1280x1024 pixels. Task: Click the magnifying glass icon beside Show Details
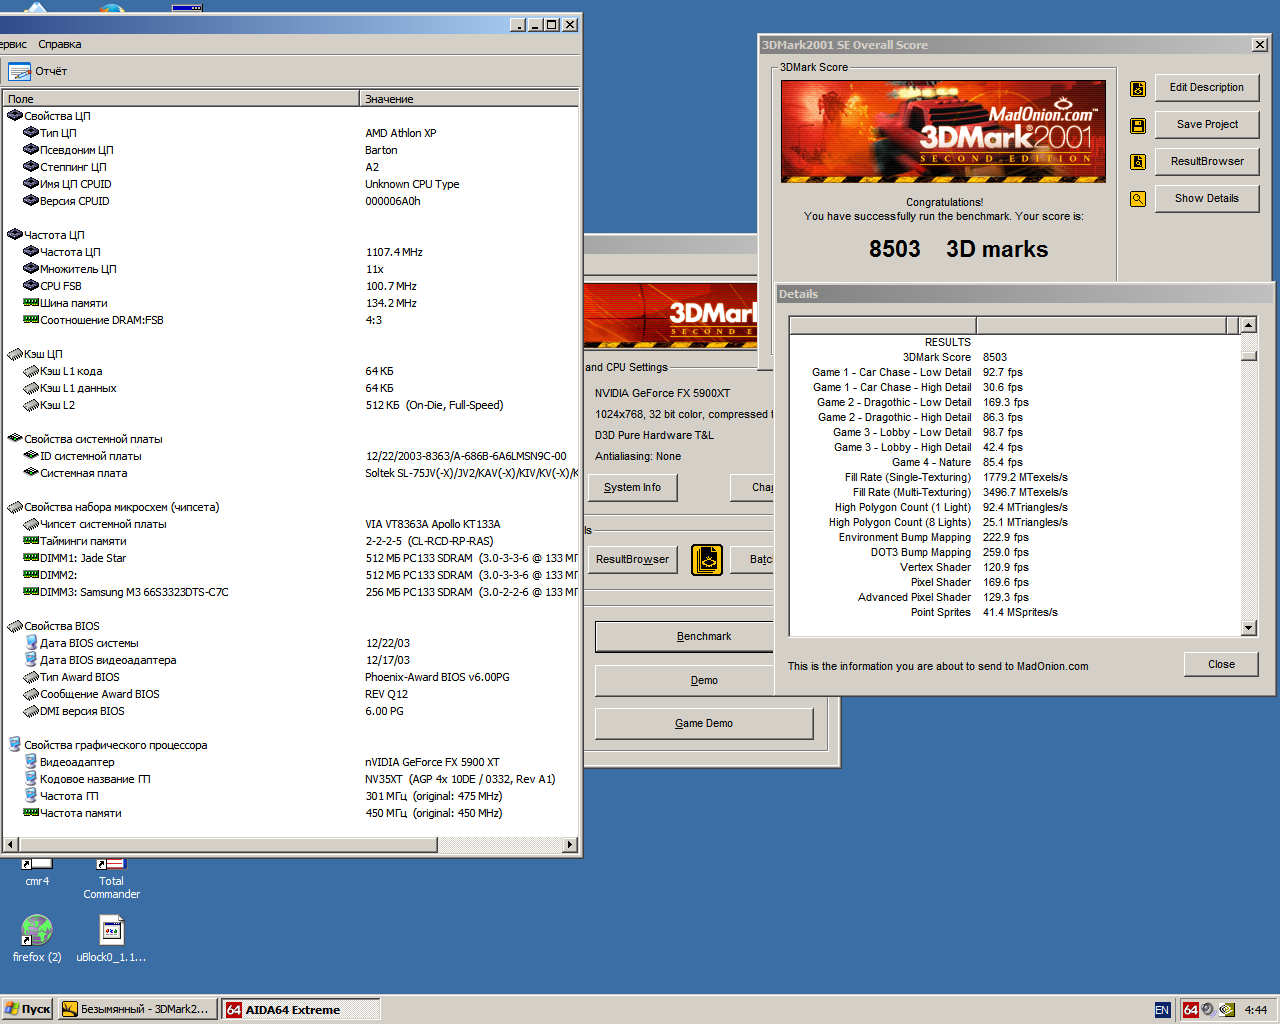1138,199
